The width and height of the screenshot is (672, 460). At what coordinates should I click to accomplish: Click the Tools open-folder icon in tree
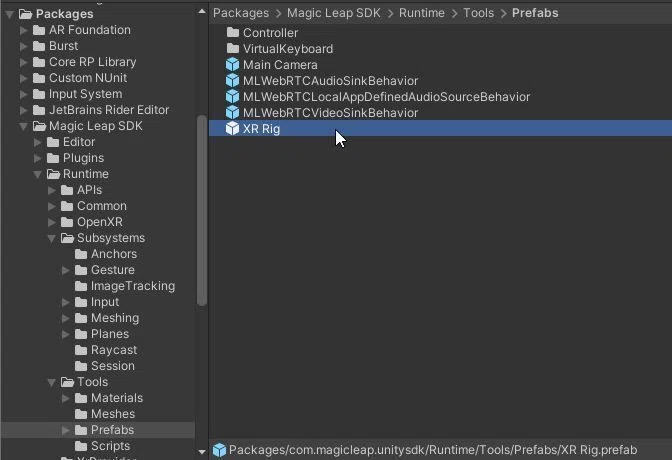coord(67,382)
